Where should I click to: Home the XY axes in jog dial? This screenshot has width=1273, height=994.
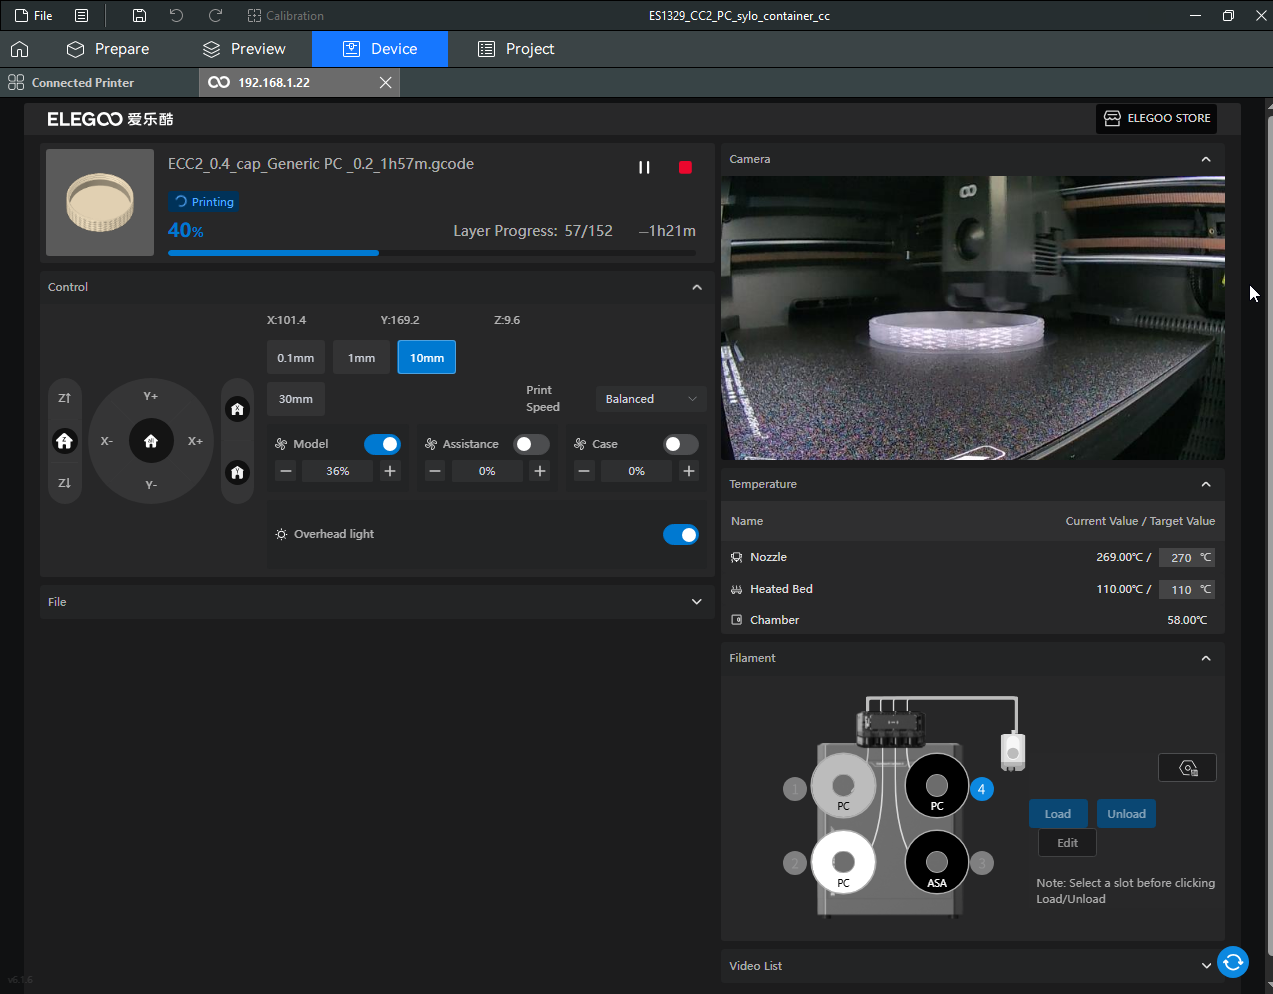(151, 441)
